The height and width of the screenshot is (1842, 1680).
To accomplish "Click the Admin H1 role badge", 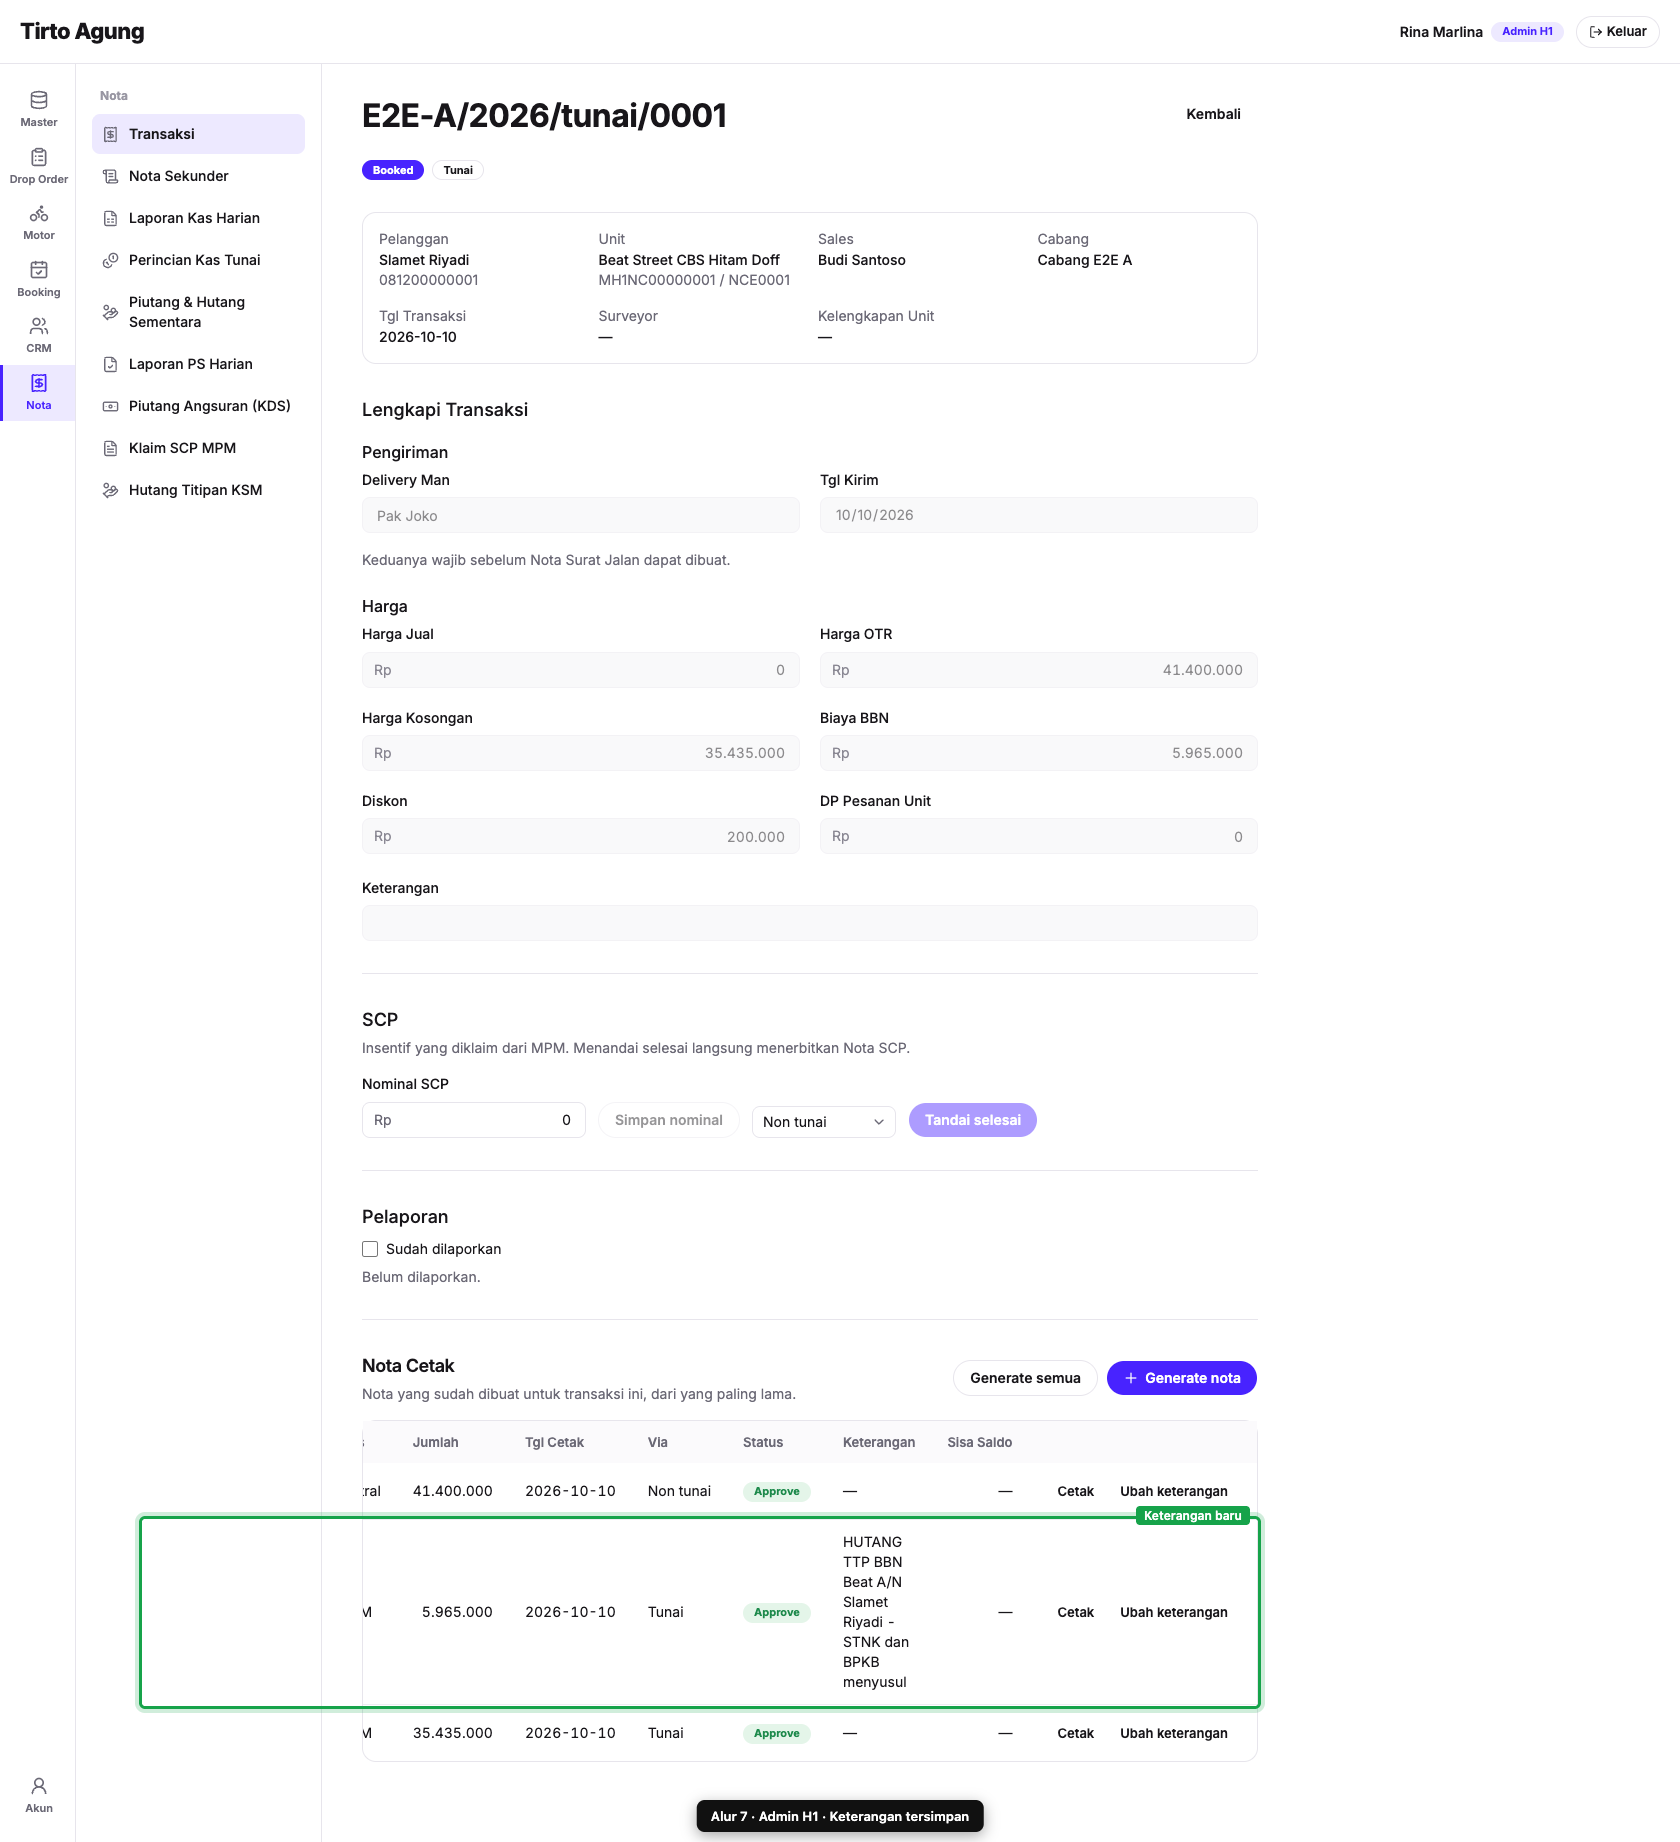I will coord(1527,32).
